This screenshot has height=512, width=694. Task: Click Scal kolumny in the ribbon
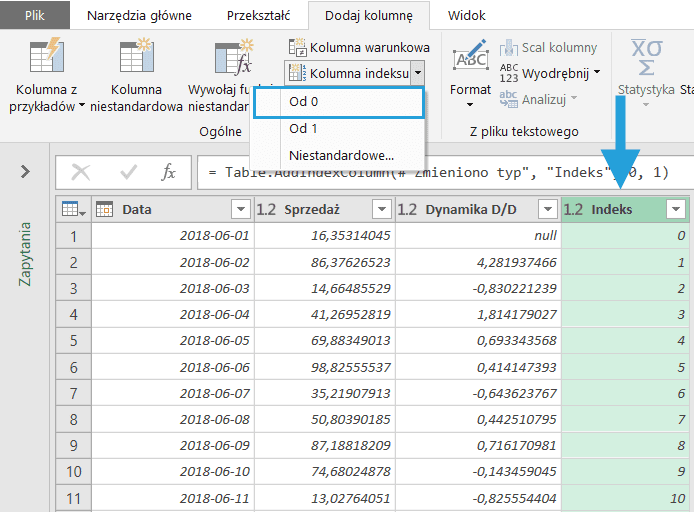pos(548,47)
